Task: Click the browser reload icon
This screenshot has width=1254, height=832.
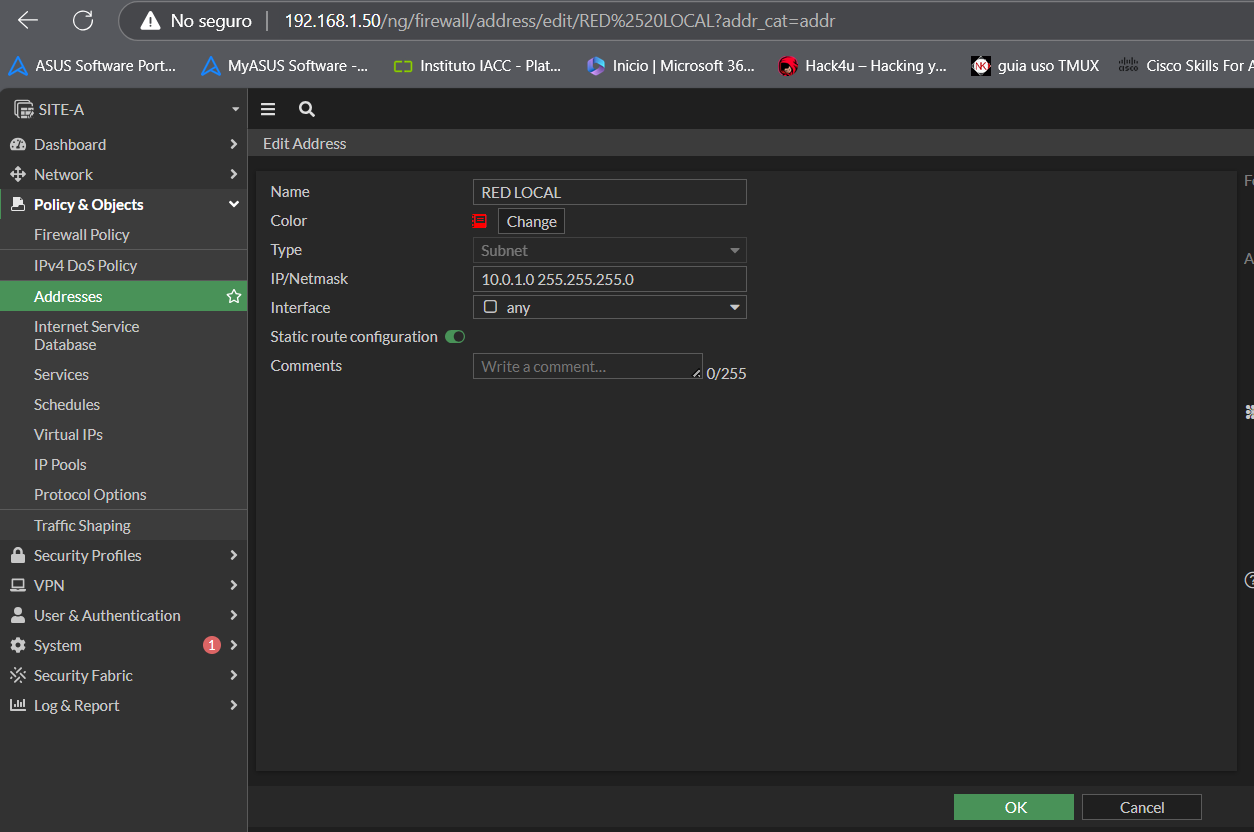Action: pyautogui.click(x=83, y=21)
